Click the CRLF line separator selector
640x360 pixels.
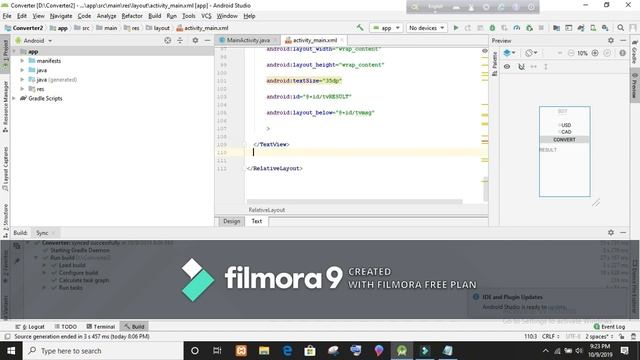click(551, 337)
